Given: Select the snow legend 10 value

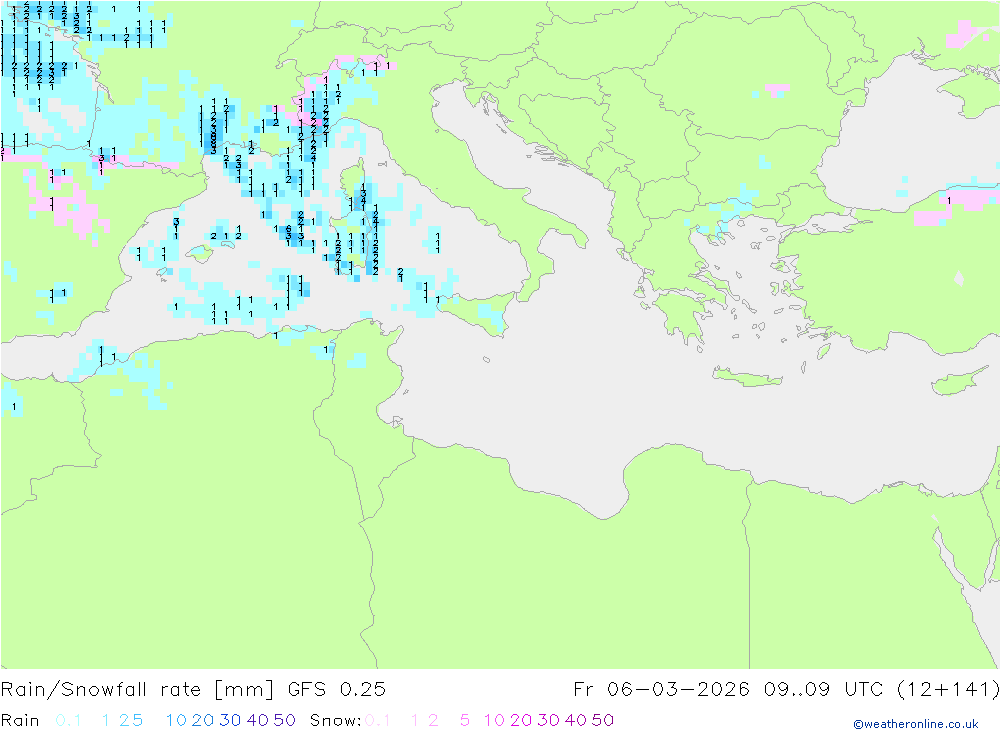Looking at the screenshot, I should click(x=494, y=720).
